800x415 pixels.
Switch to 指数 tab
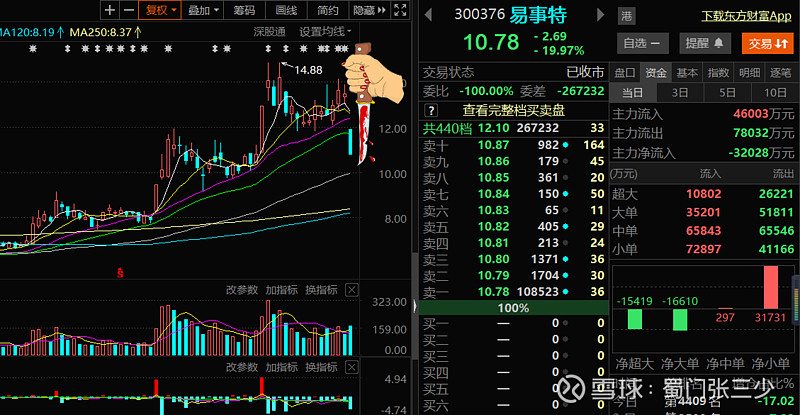point(718,73)
